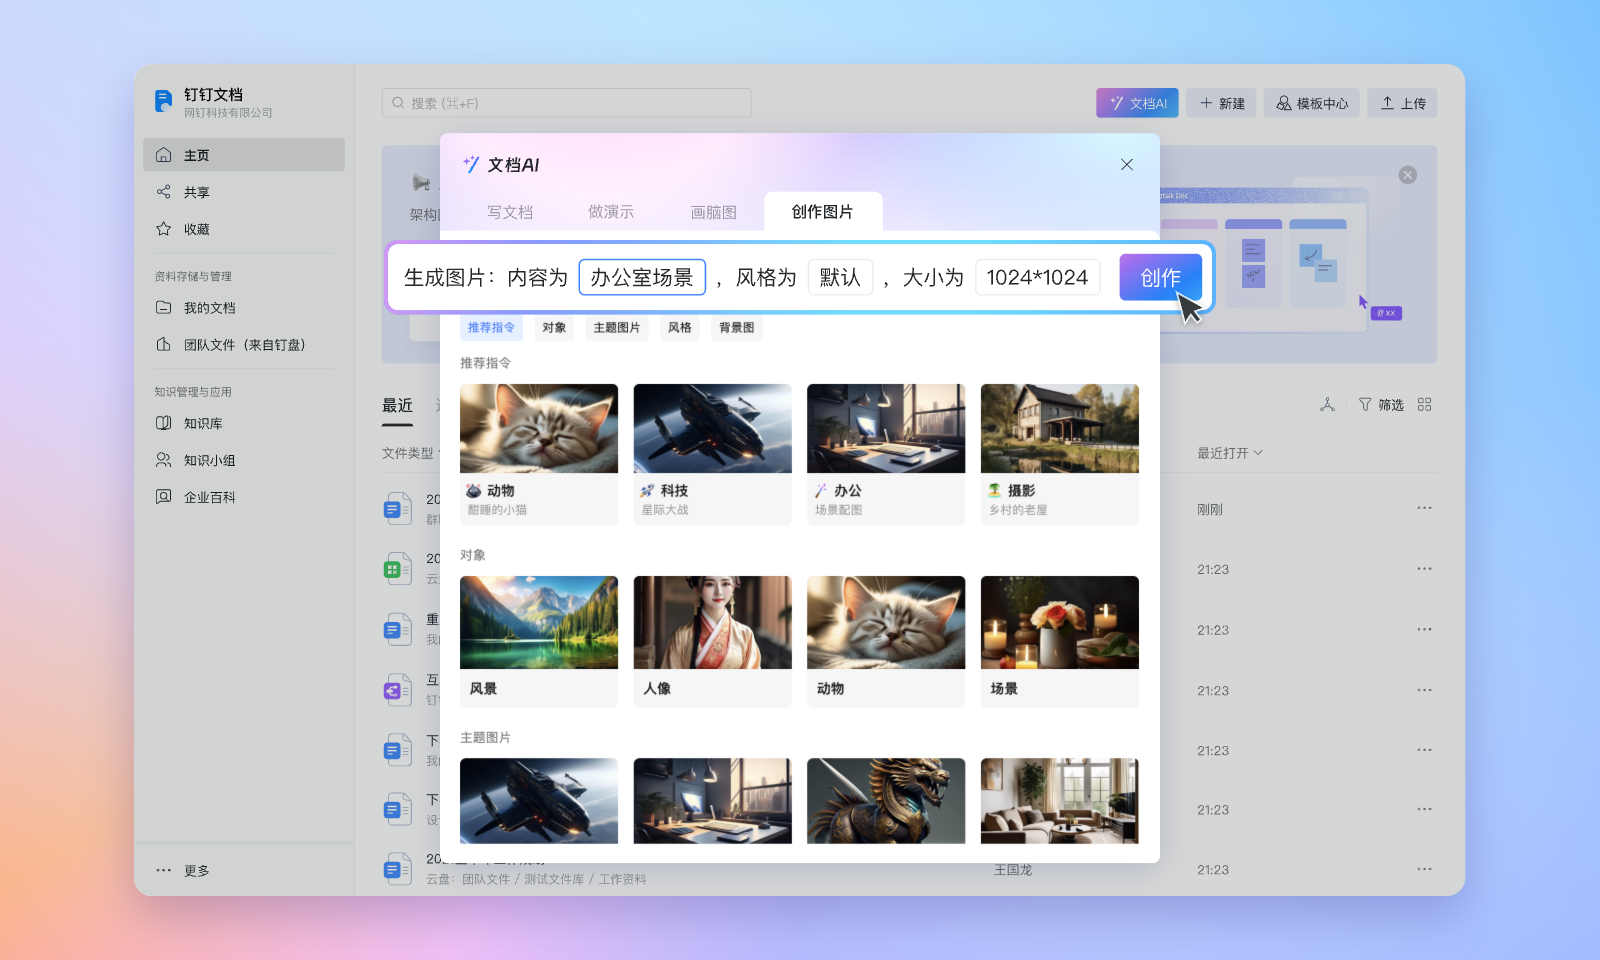
Task: Open the 1024*1024 size dropdown
Action: [1037, 277]
